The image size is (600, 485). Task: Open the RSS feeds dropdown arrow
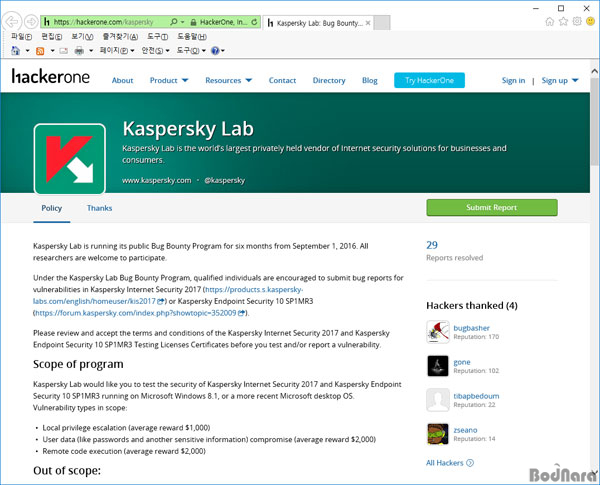tap(52, 51)
